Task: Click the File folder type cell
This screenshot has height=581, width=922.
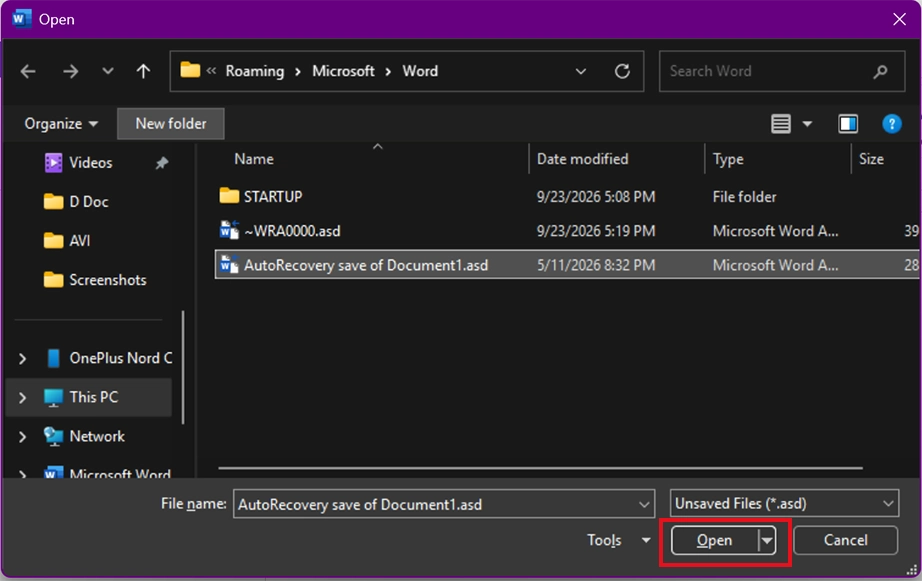Action: point(744,197)
